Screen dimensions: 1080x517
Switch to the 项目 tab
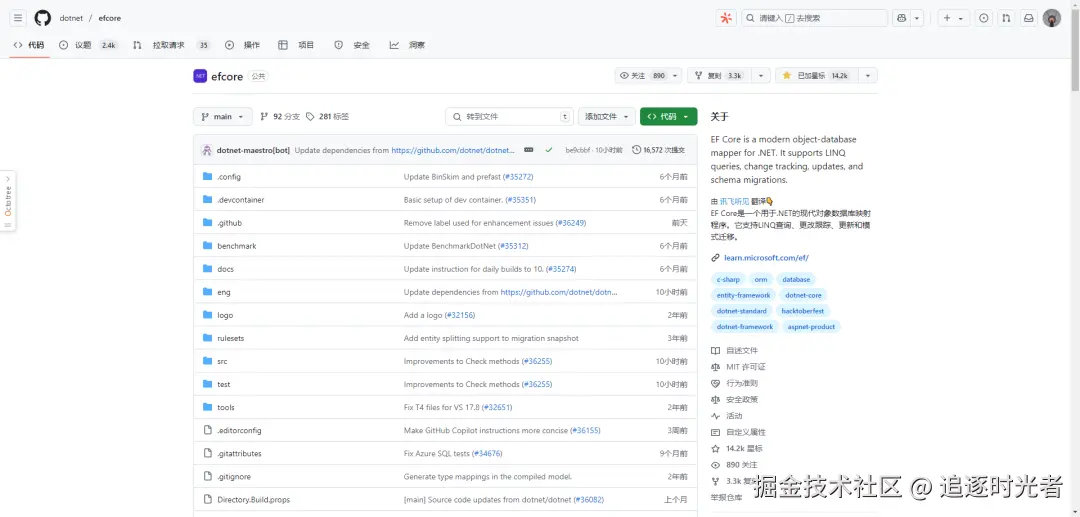pos(296,45)
